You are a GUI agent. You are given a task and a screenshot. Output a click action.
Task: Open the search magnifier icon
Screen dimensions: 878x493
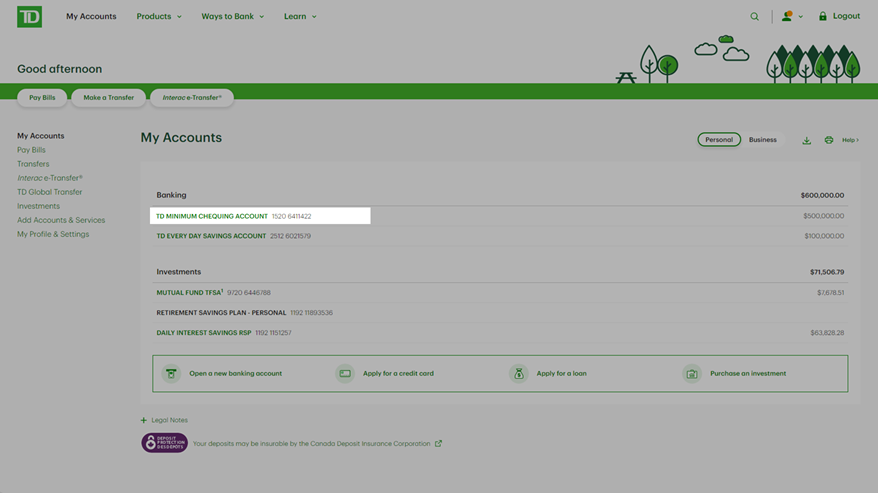755,17
